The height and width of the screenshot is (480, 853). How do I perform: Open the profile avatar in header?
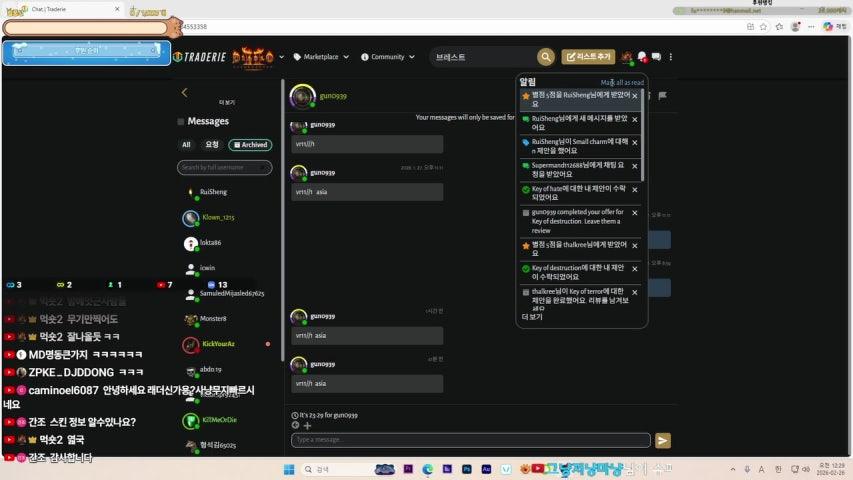pyautogui.click(x=627, y=57)
